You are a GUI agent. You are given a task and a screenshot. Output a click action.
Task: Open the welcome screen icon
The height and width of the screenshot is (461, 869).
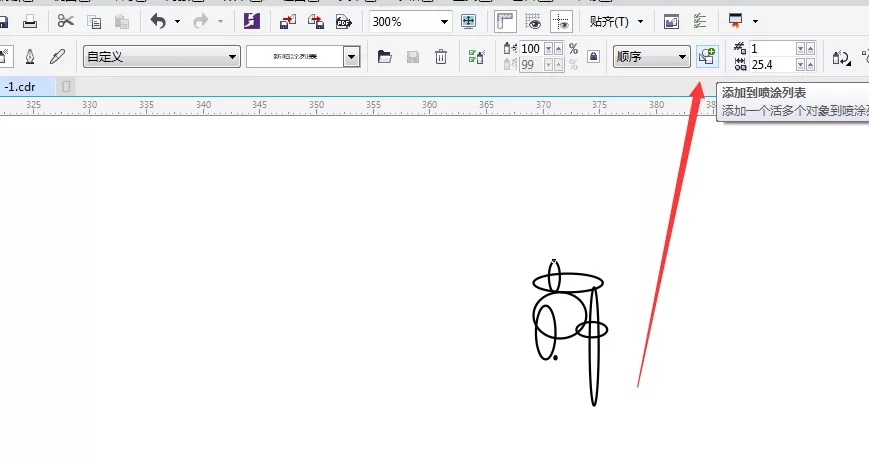coord(672,22)
